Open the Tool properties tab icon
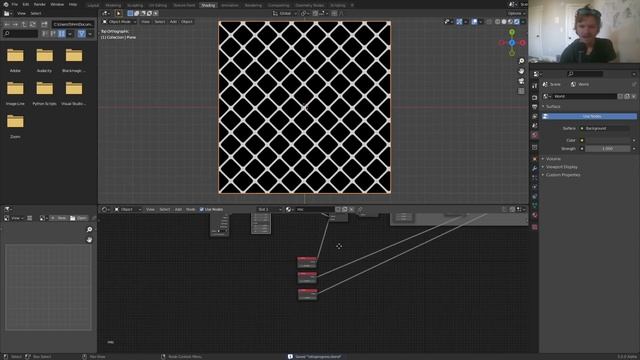This screenshot has width=640, height=360. (534, 86)
